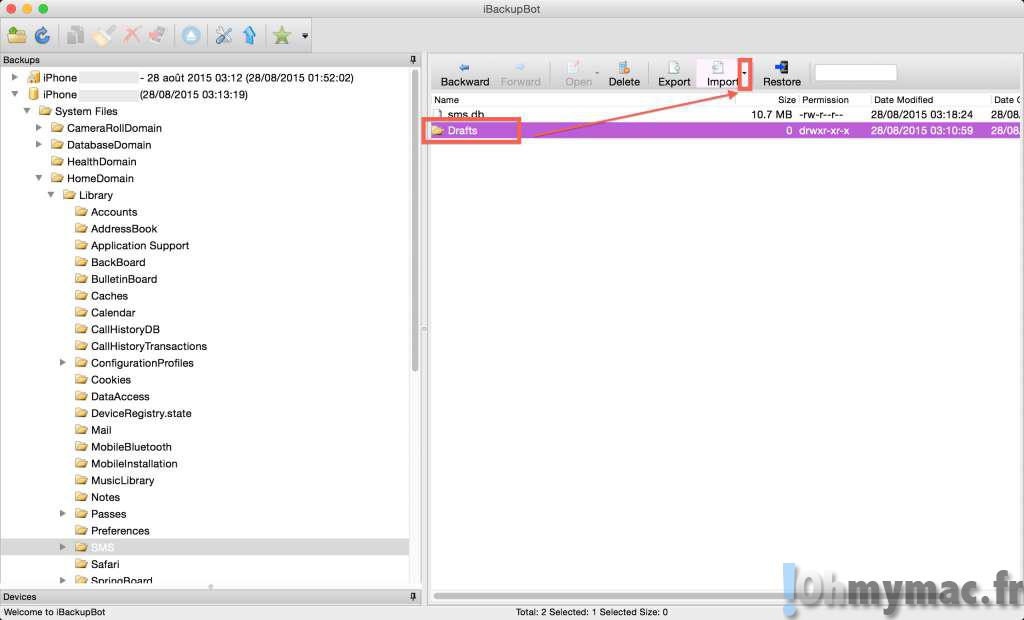The width and height of the screenshot is (1024, 620).
Task: Open the wrench and screwdriver tools icon
Action: click(x=223, y=35)
